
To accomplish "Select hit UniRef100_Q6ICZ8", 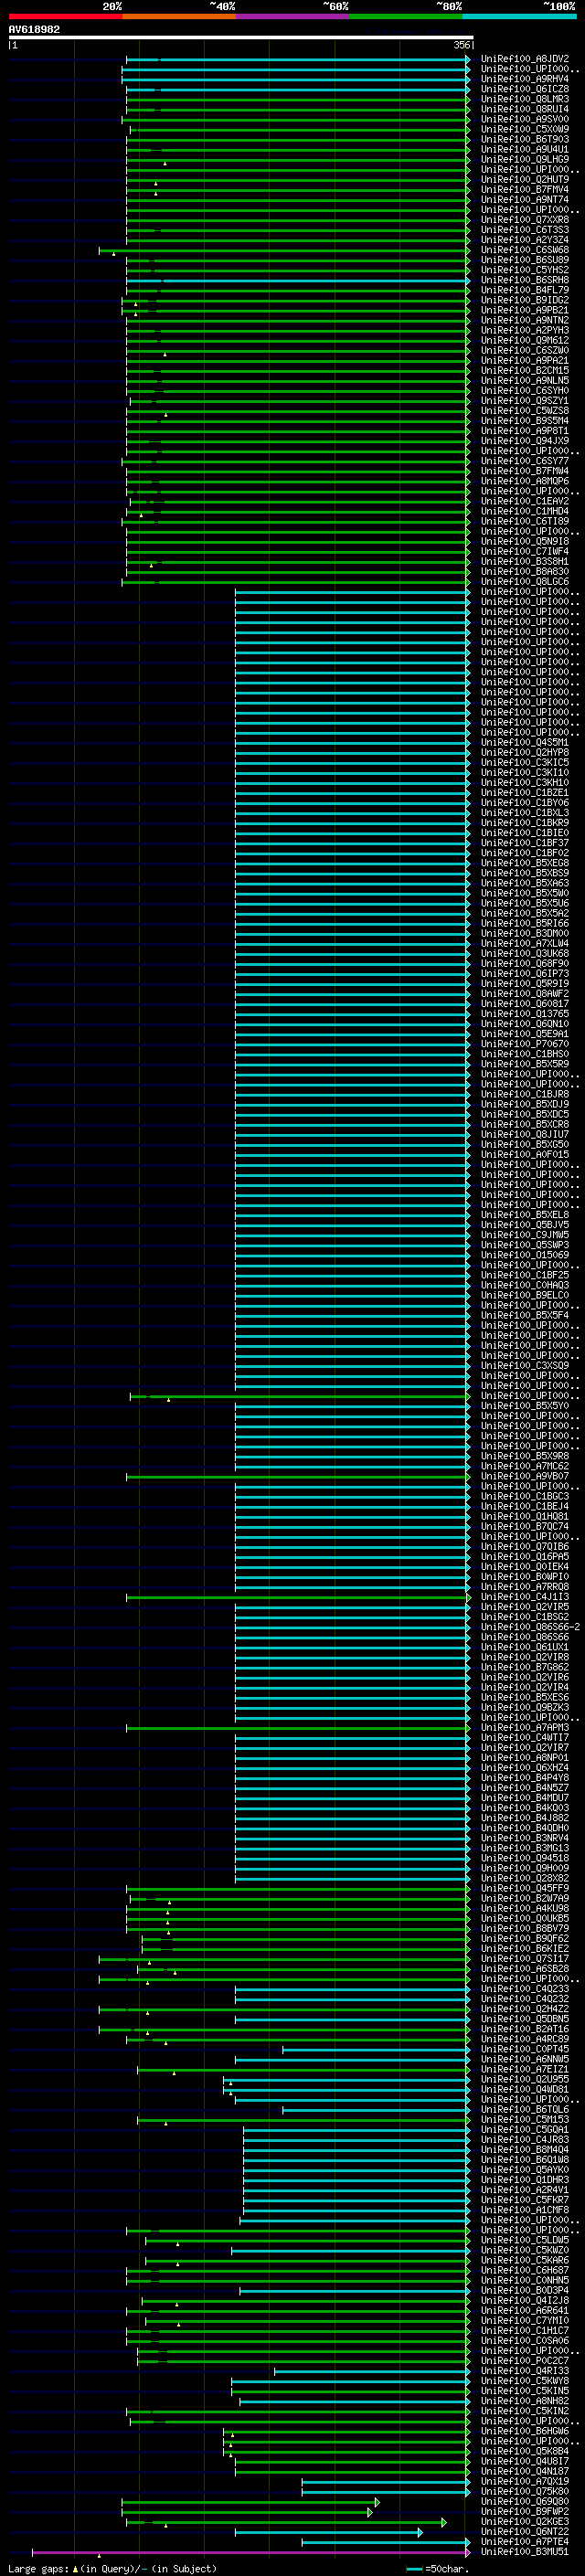I will click(x=525, y=89).
